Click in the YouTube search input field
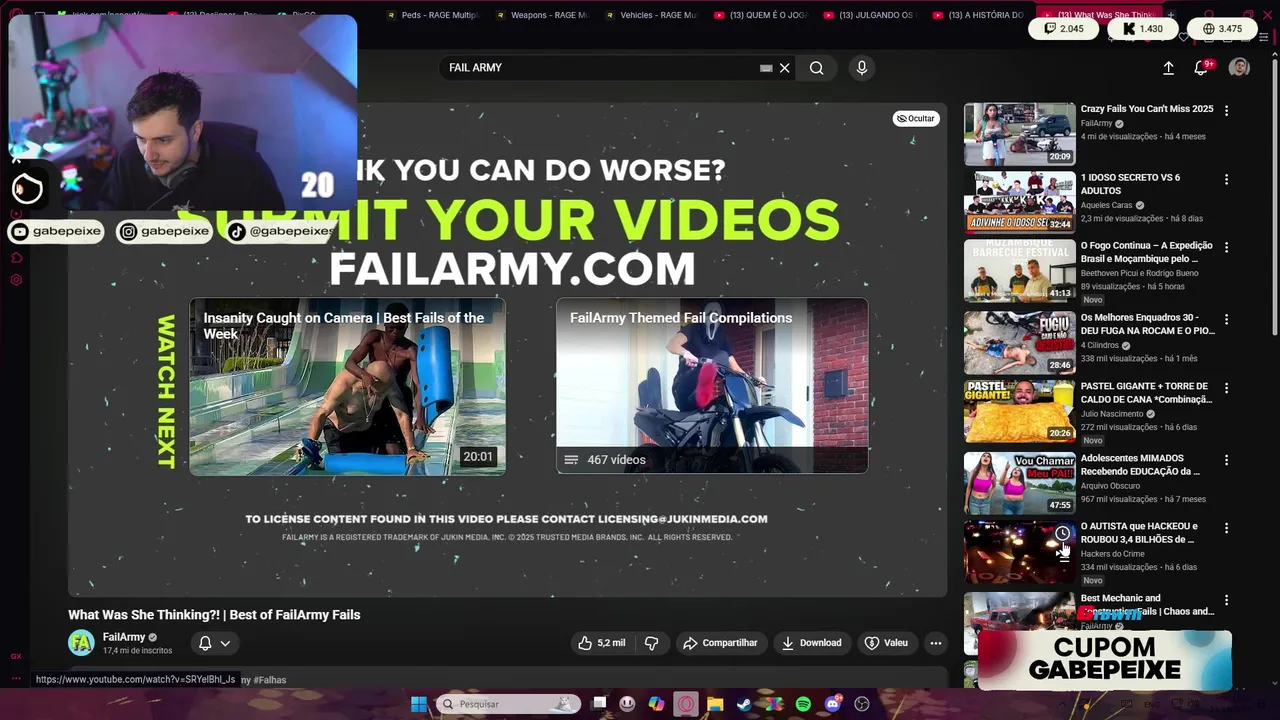 600,68
